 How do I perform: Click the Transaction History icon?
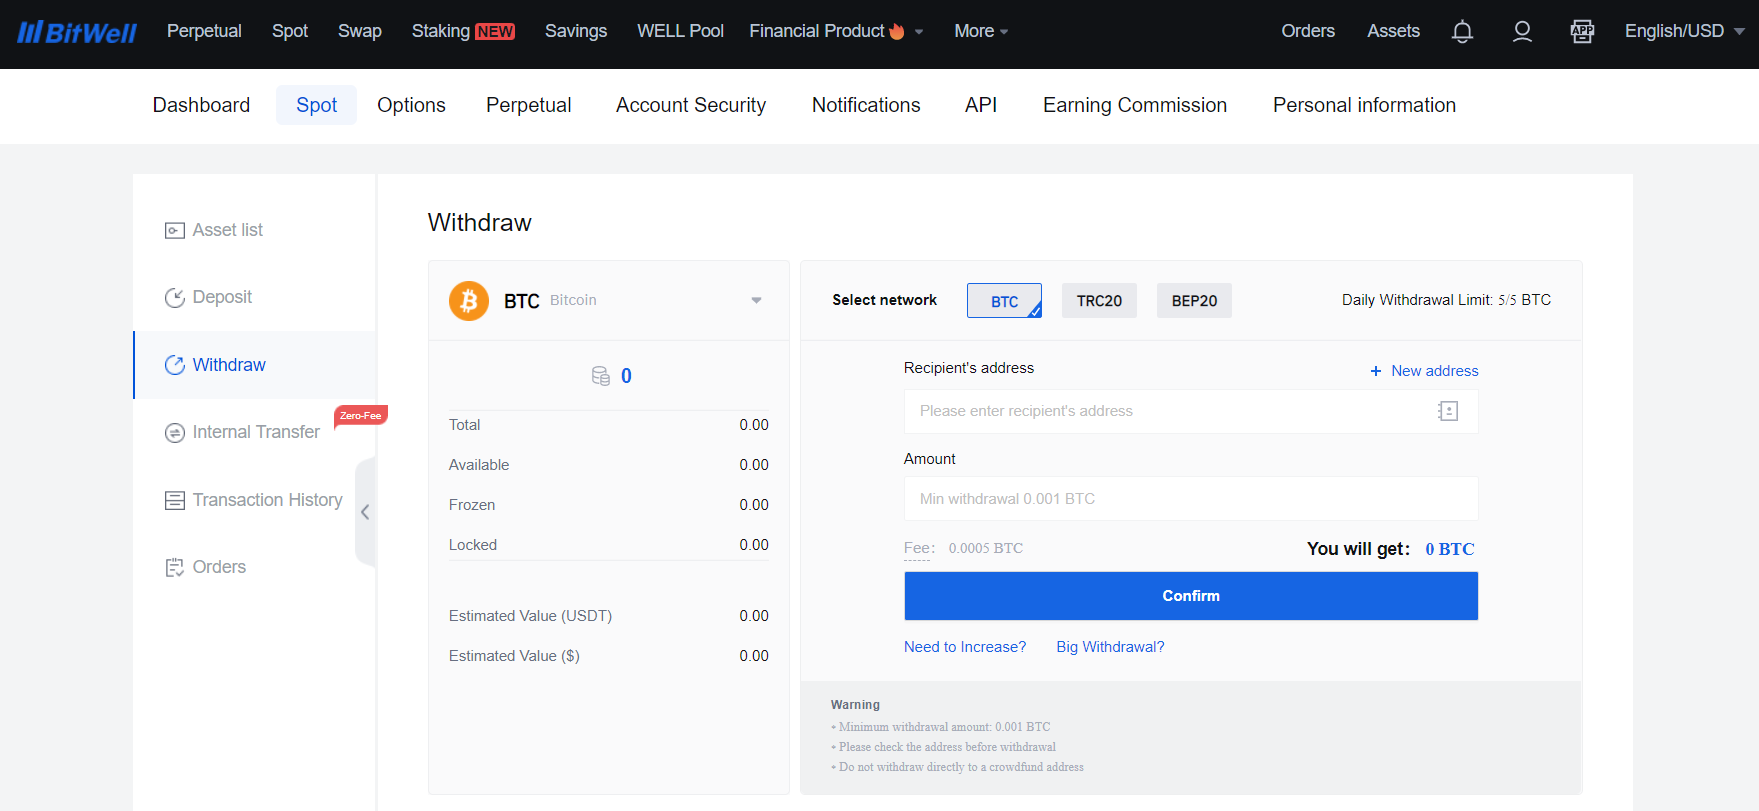point(175,500)
